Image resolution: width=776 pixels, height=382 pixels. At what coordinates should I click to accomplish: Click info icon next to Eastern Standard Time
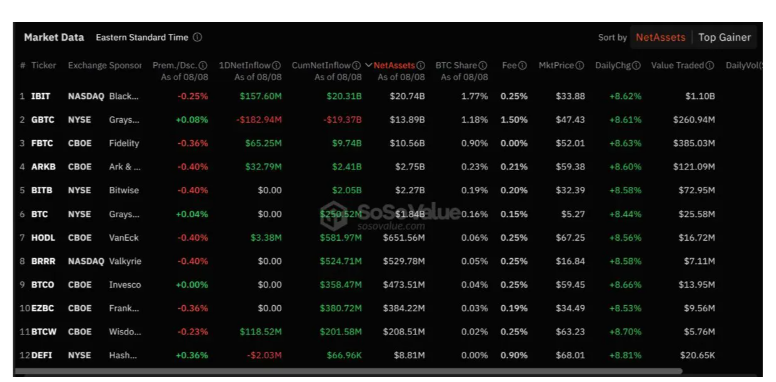click(x=197, y=38)
